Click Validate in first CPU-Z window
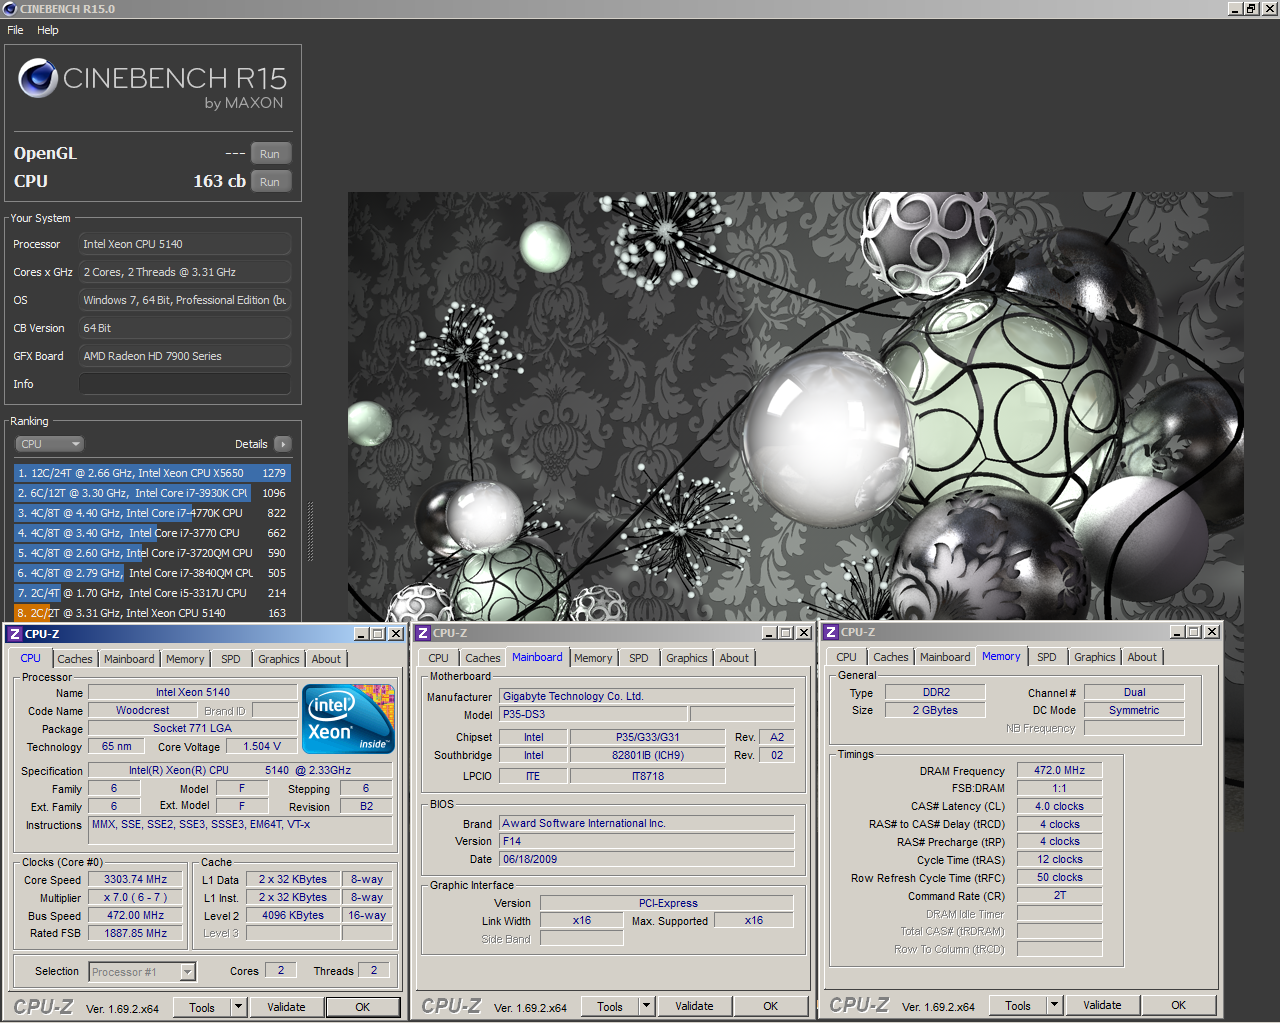Screen dimensions: 1280x1024 [286, 1008]
